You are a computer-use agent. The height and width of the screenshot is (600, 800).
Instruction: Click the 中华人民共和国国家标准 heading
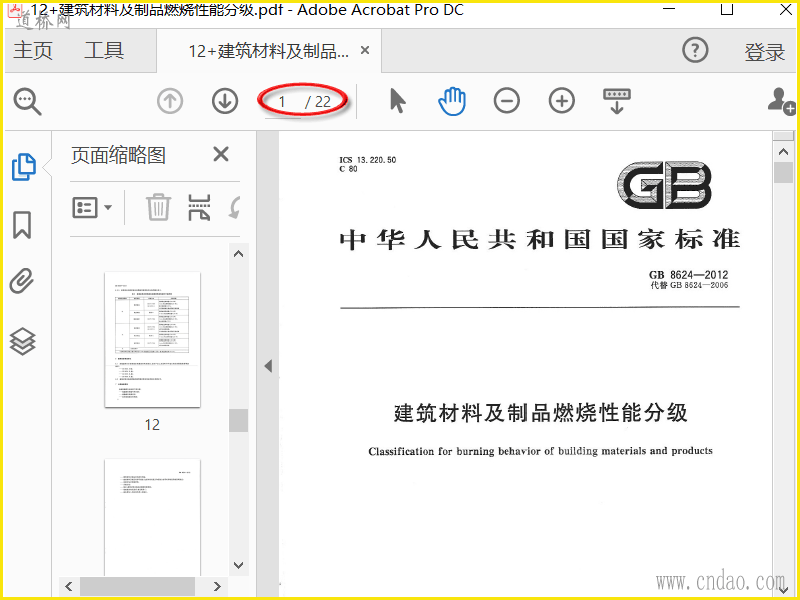pos(540,239)
